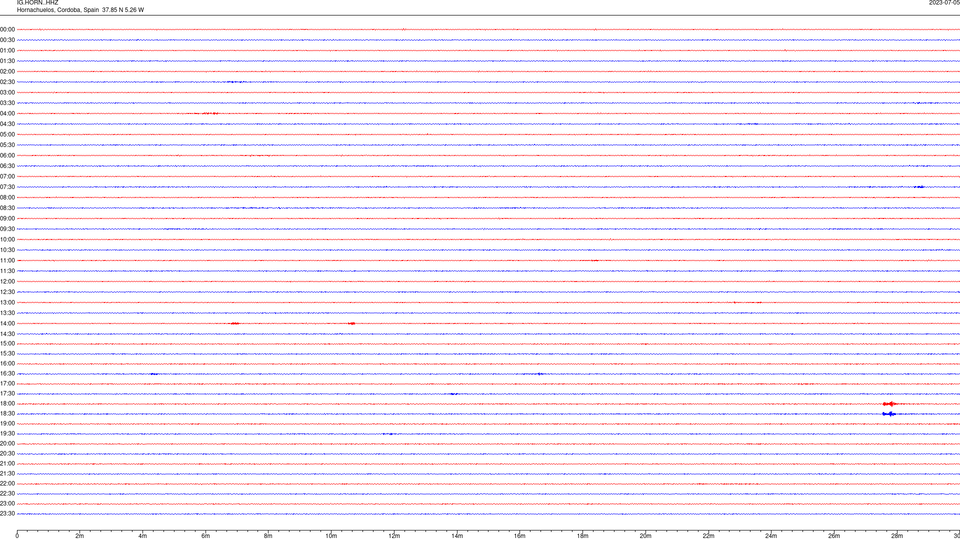Click the 11:00 time label
The height and width of the screenshot is (540, 960).
[x=7, y=261]
